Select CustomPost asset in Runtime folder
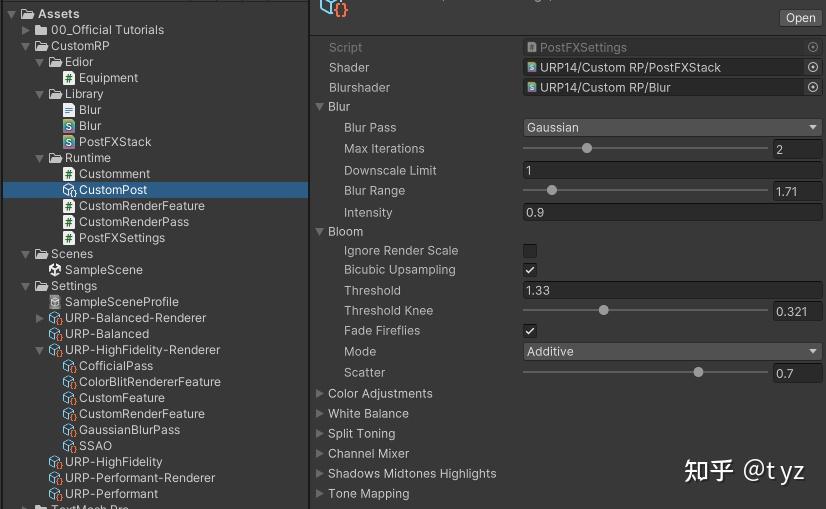 [x=113, y=190]
